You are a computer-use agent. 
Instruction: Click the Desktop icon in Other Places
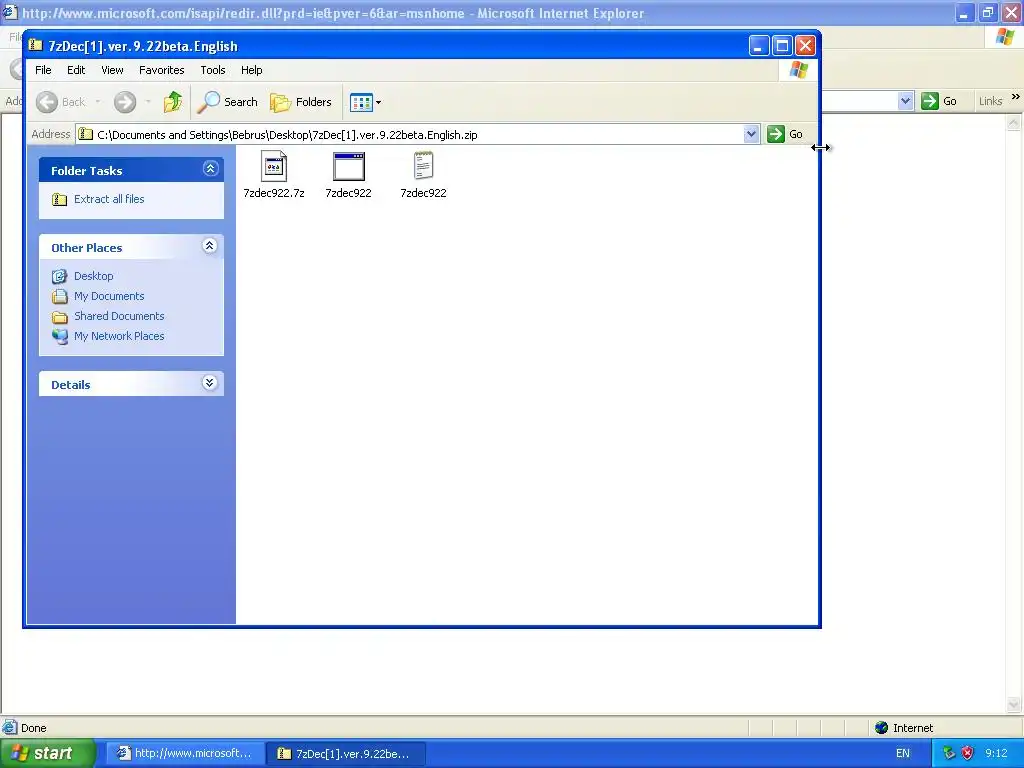59,276
